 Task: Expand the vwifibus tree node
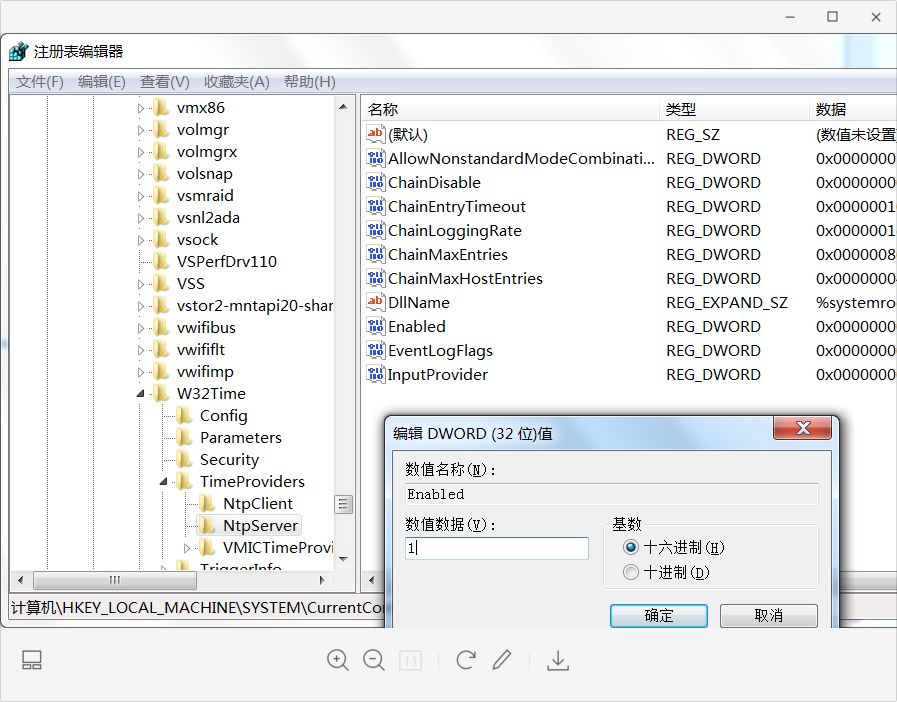point(141,328)
